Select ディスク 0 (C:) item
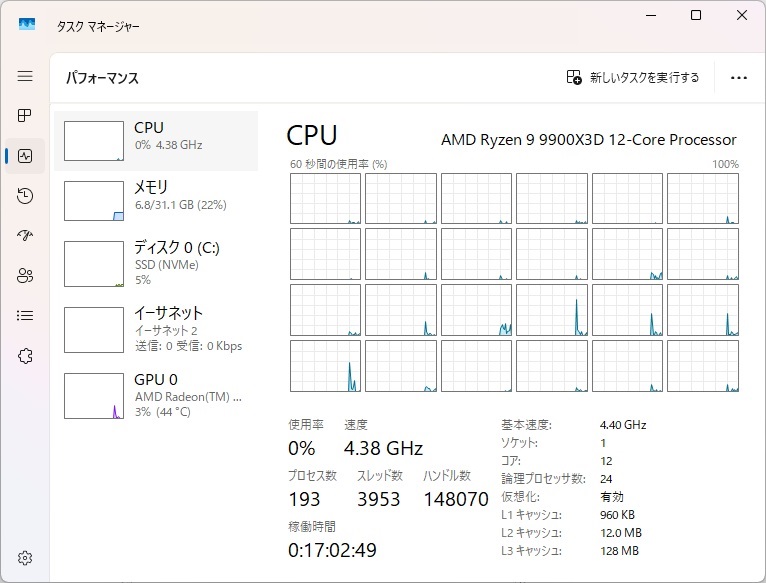Viewport: 766px width, 583px height. [156, 263]
